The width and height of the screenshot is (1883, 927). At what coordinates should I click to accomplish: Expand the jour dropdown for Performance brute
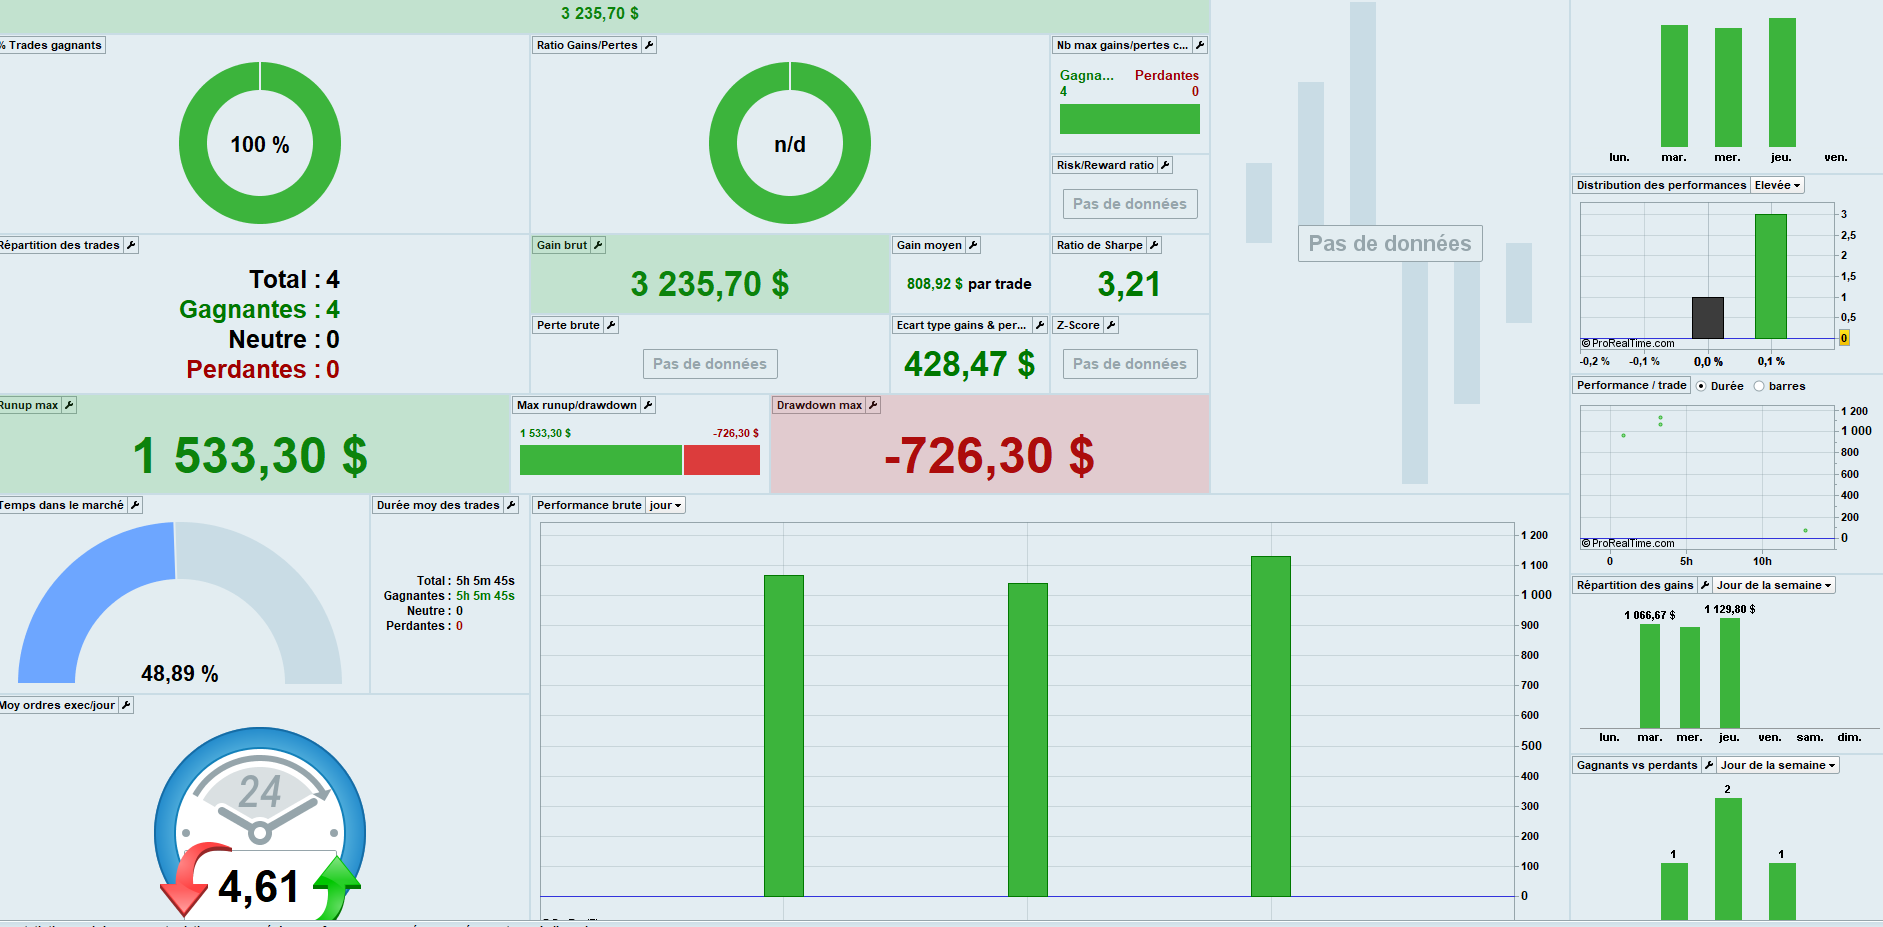(x=665, y=505)
